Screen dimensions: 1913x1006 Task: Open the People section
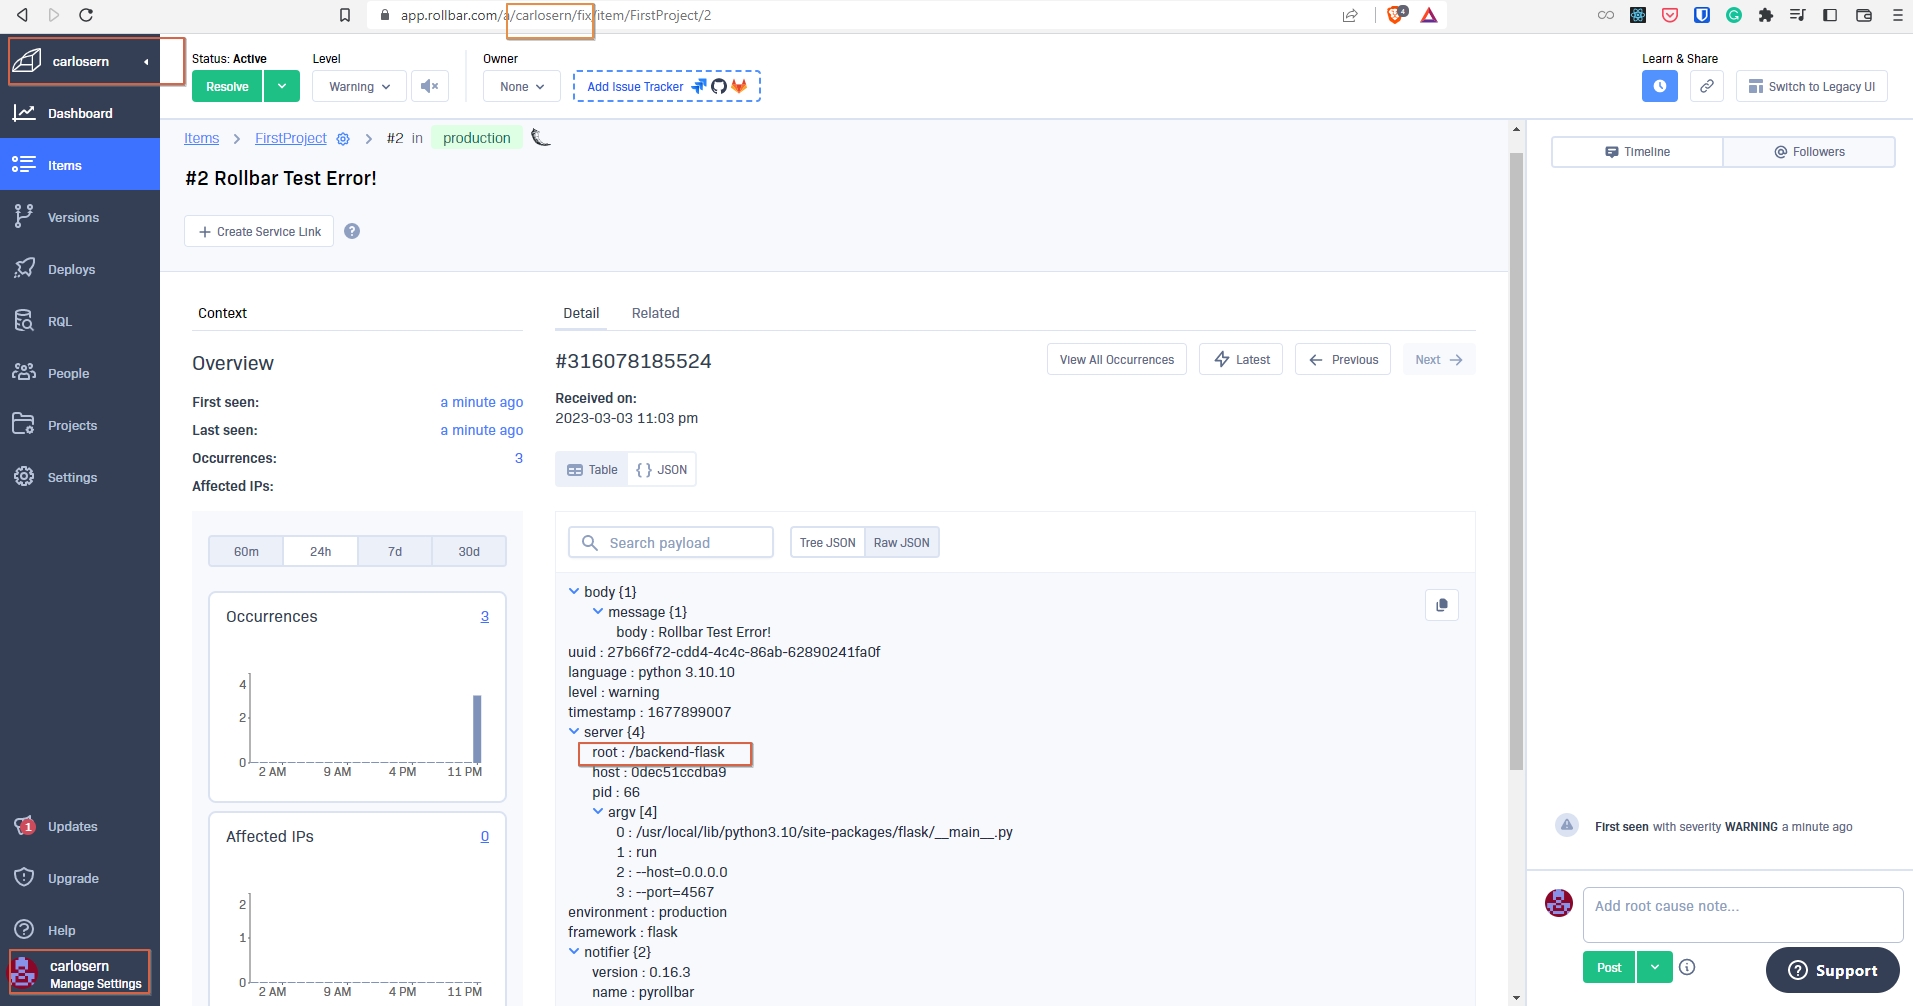(67, 372)
